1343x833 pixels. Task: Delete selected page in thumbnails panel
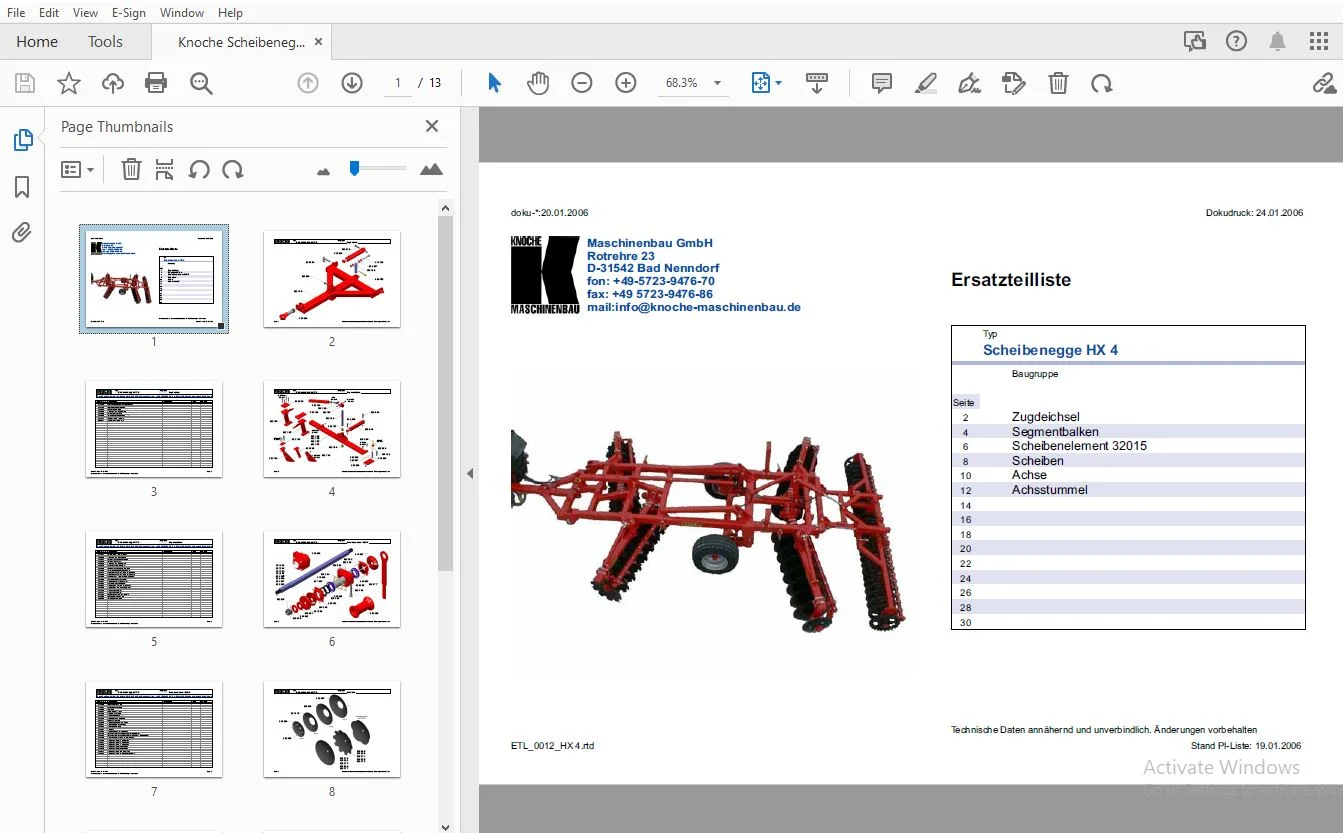coord(131,169)
